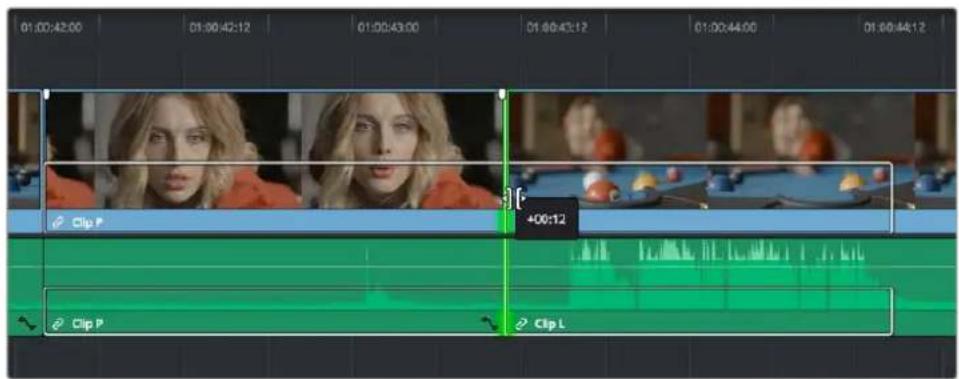Select the pool table video clip thumbnail
The width and height of the screenshot is (959, 379).
click(733, 150)
